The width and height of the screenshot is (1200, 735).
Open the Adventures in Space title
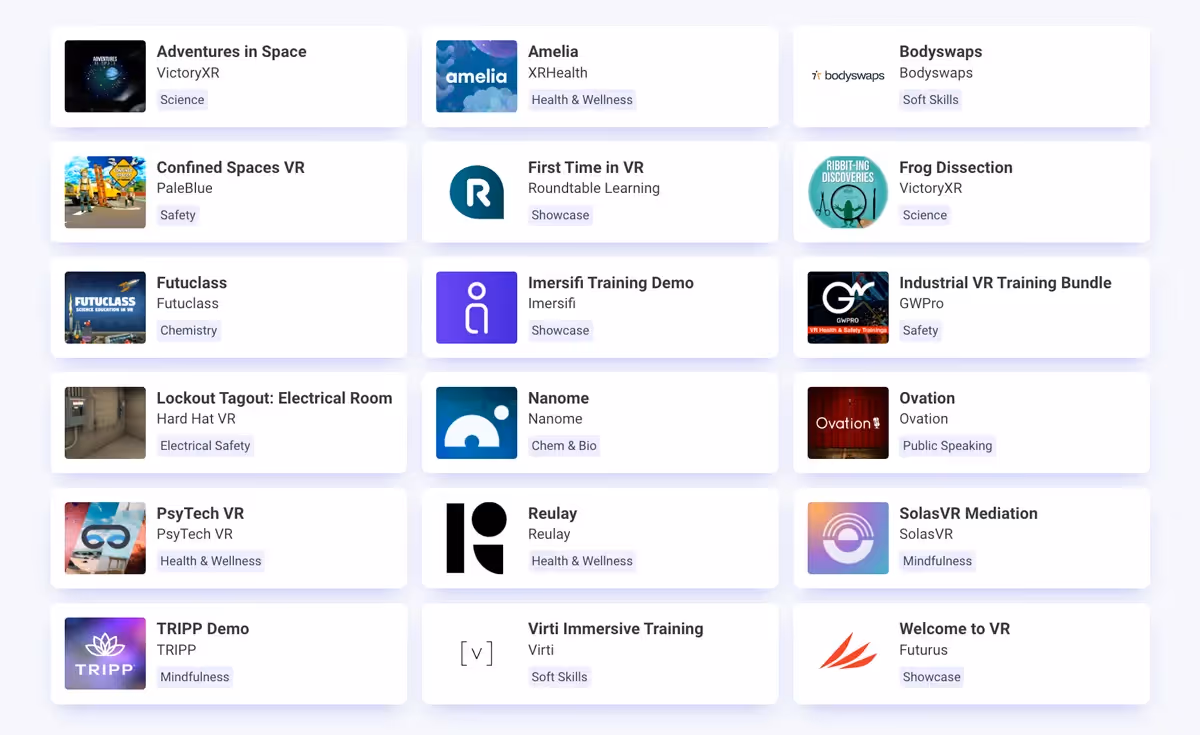pyautogui.click(x=232, y=52)
